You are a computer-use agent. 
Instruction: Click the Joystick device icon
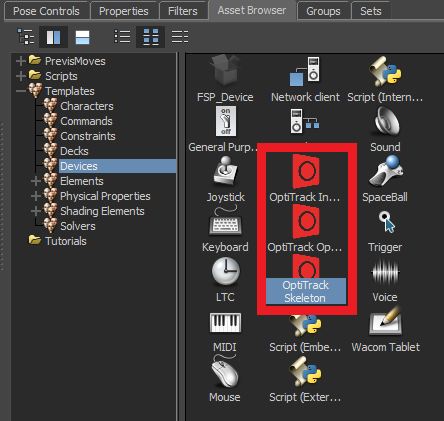226,172
